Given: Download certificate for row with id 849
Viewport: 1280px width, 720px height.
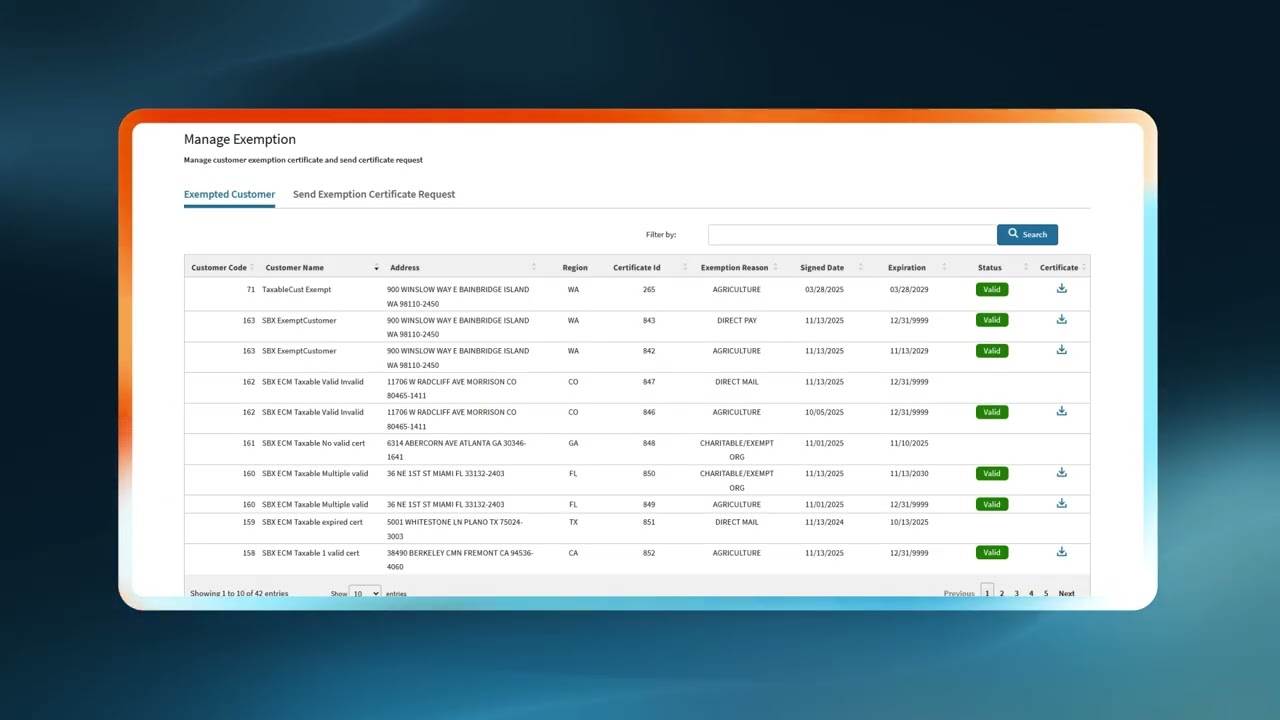Looking at the screenshot, I should (x=1062, y=503).
